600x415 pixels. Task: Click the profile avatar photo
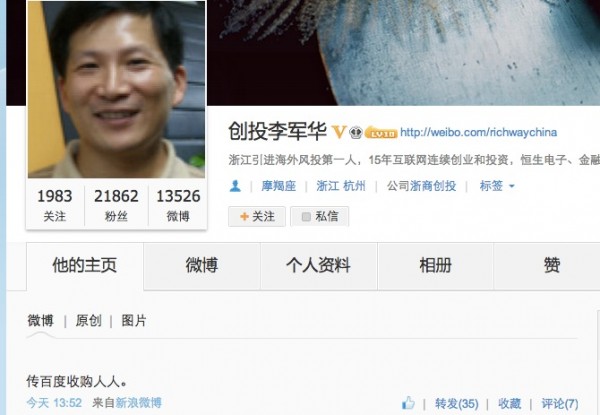(116, 89)
